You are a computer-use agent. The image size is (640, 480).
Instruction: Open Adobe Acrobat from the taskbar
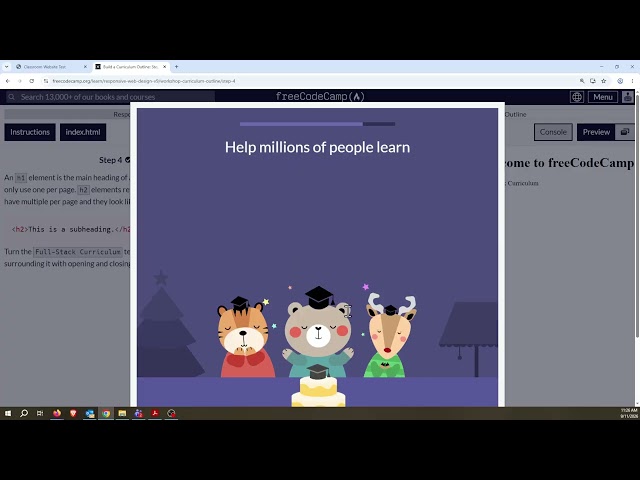click(x=155, y=413)
